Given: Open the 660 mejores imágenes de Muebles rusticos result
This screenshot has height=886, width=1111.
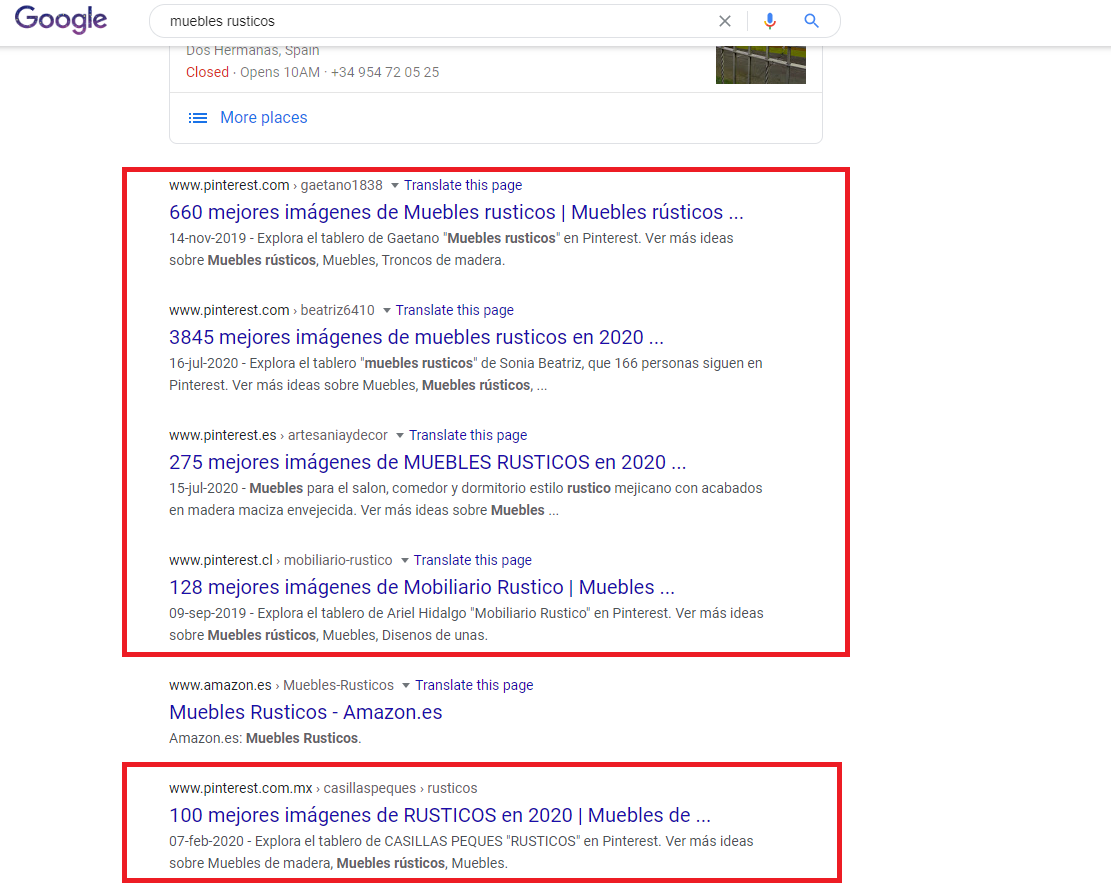Looking at the screenshot, I should click(x=456, y=212).
